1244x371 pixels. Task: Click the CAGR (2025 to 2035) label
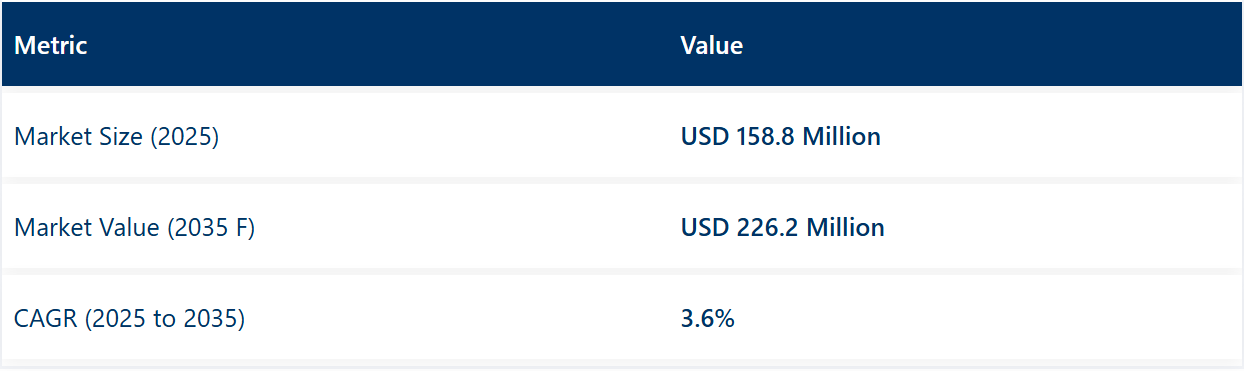coord(129,320)
